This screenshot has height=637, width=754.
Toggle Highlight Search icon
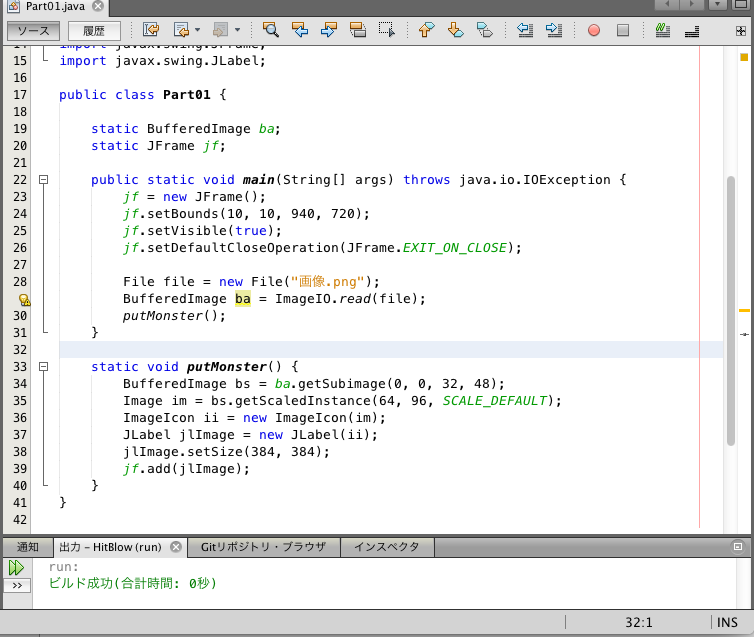click(x=358, y=30)
